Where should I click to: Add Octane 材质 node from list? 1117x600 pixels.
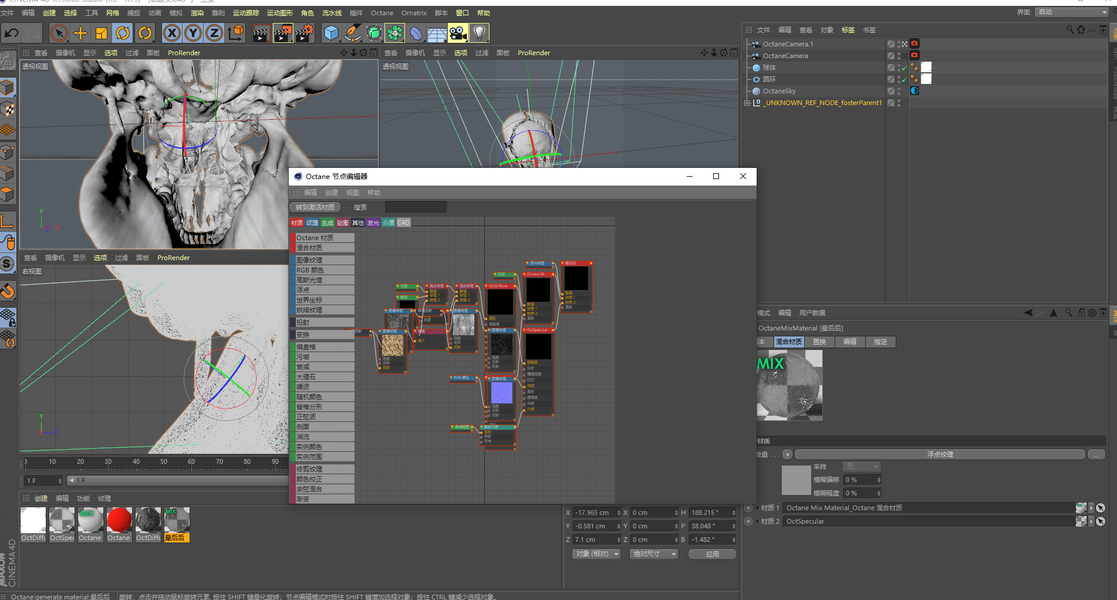pos(323,238)
